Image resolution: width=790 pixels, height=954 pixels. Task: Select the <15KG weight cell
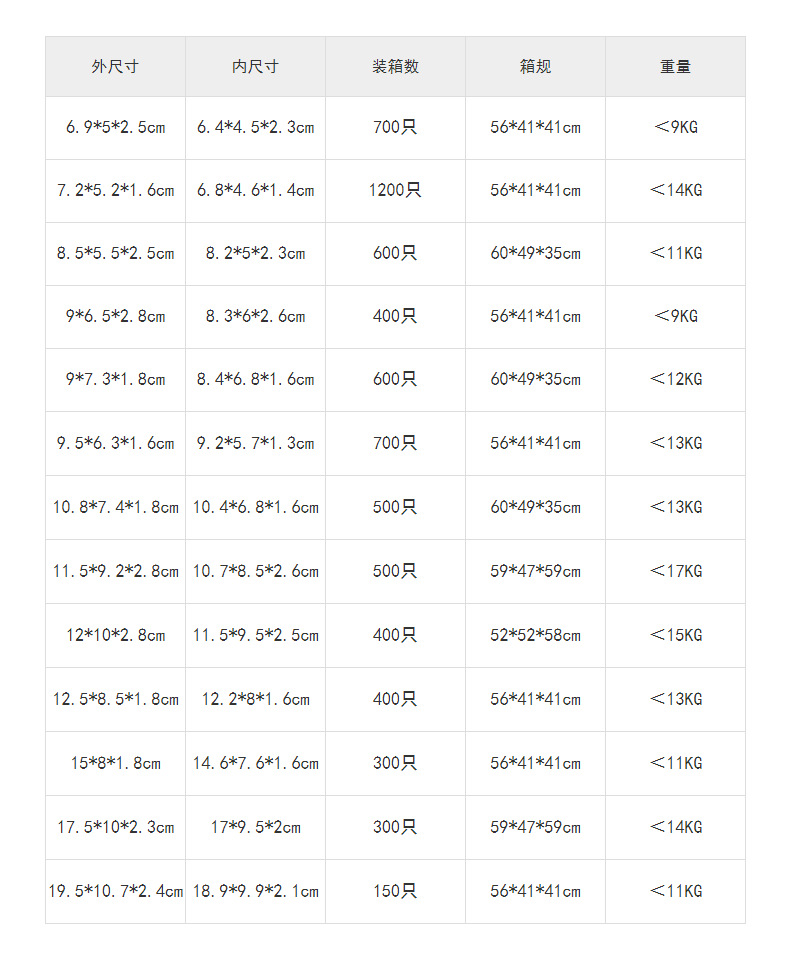[x=675, y=635]
